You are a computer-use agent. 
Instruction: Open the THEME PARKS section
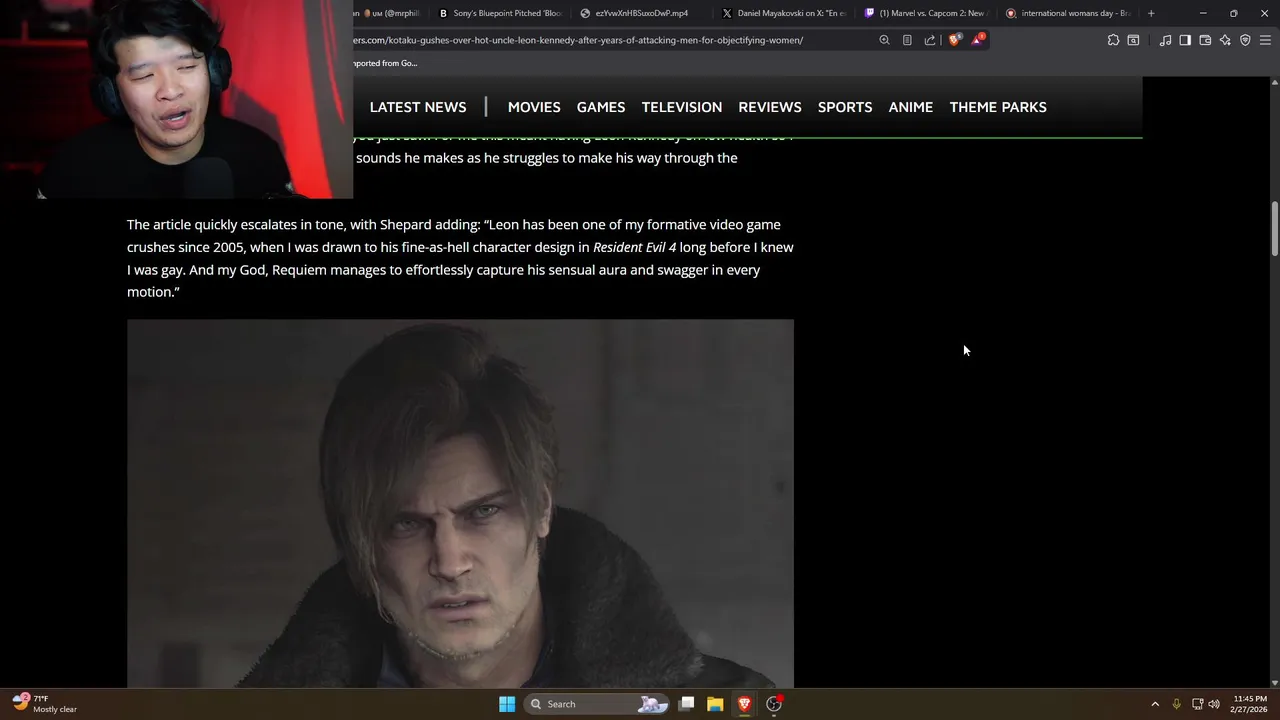[998, 107]
